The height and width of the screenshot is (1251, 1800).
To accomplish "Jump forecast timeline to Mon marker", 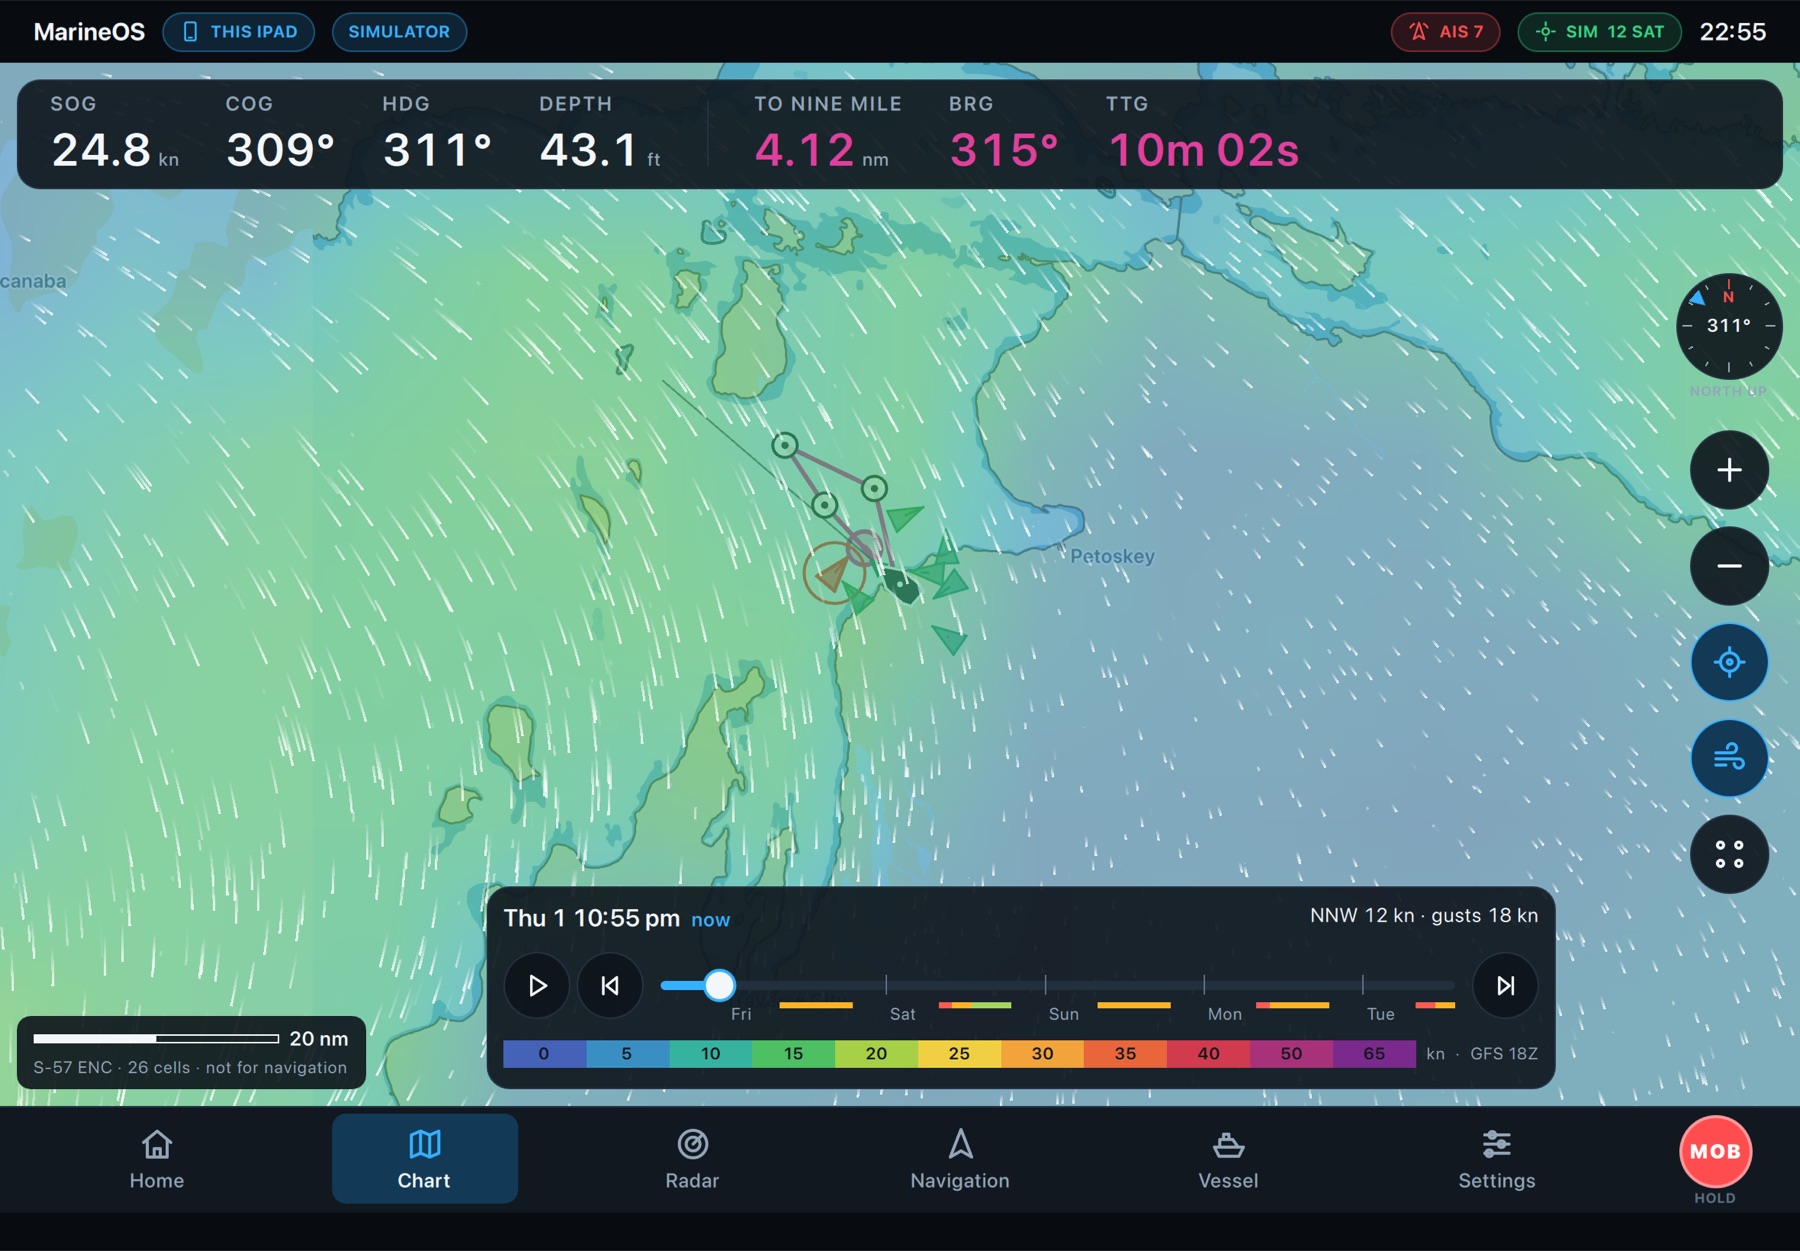I will 1224,1014.
